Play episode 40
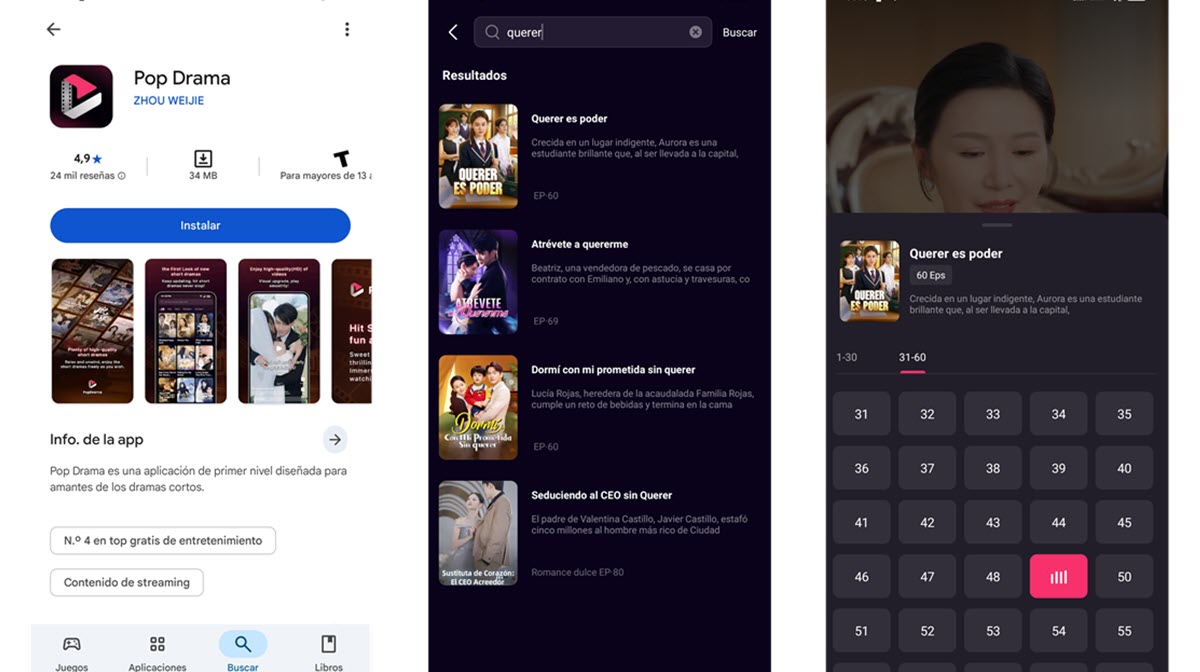The image size is (1200, 672). click(1124, 468)
